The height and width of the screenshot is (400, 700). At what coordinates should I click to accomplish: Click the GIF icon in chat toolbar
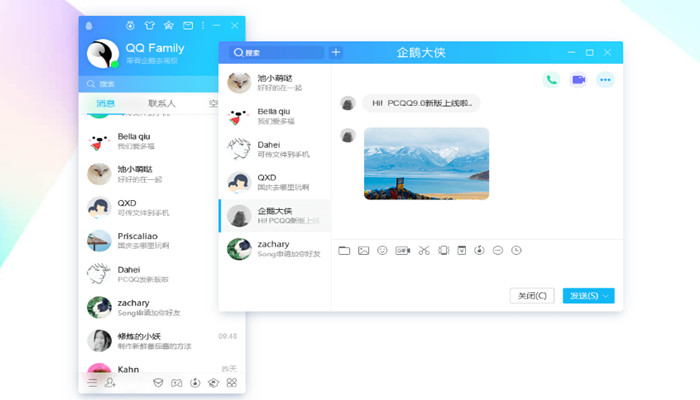pyautogui.click(x=402, y=250)
